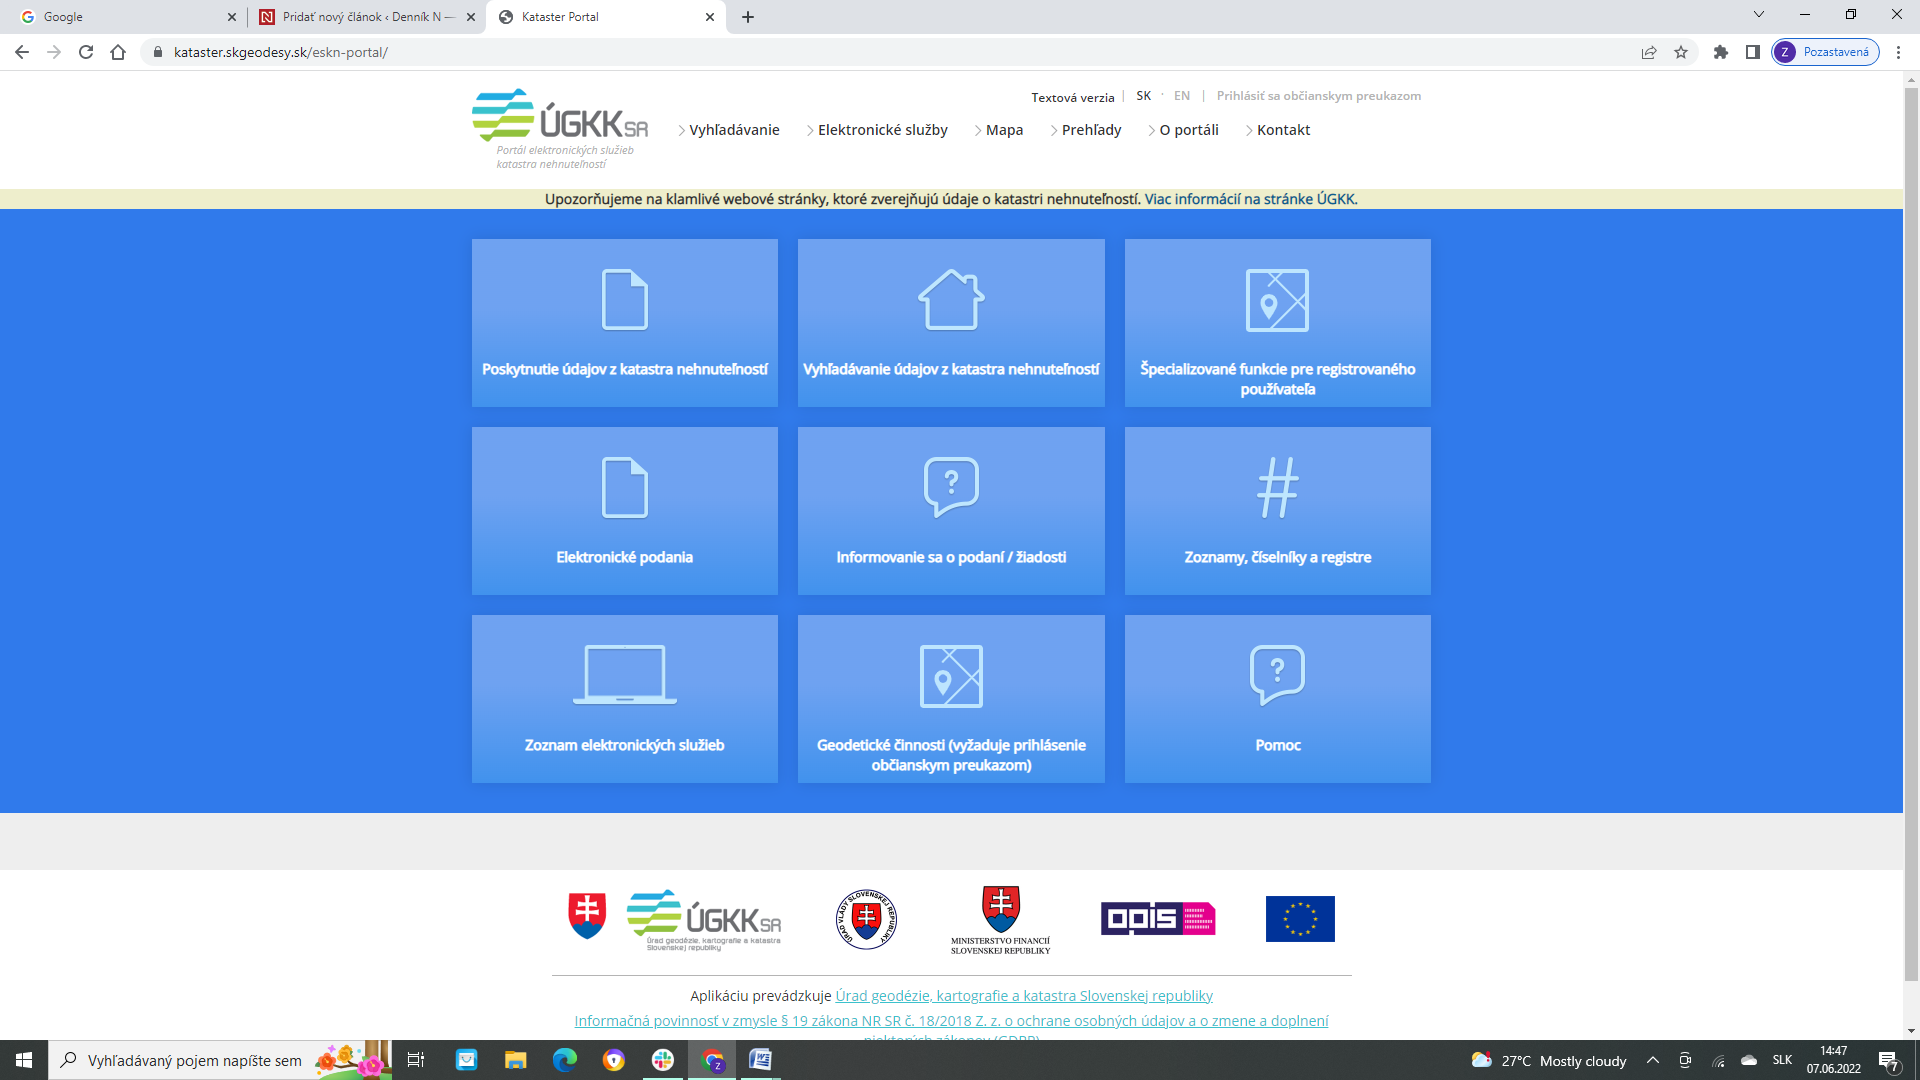Open Viac informácií na stránke ÚGKK link
Image resolution: width=1920 pixels, height=1080 pixels.
[x=1250, y=199]
